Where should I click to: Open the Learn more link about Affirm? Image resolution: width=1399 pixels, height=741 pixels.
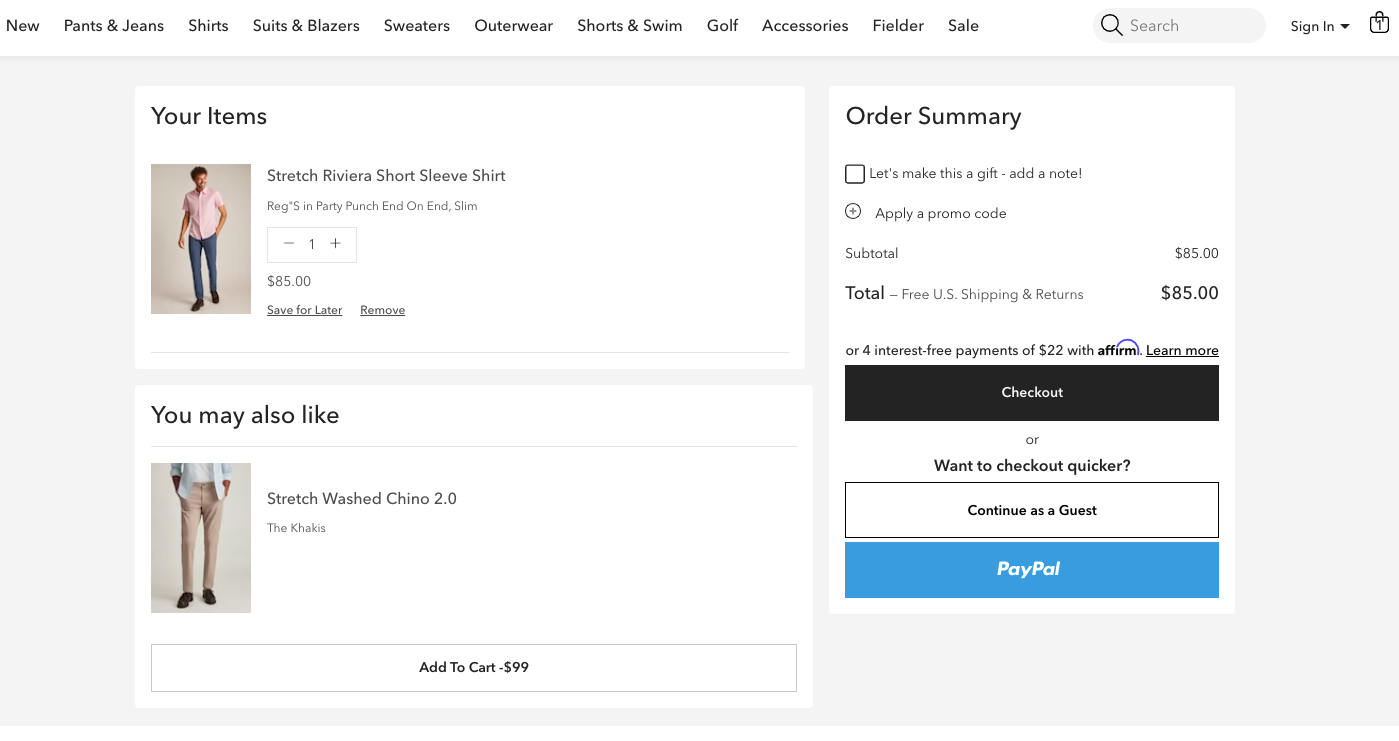point(1182,350)
